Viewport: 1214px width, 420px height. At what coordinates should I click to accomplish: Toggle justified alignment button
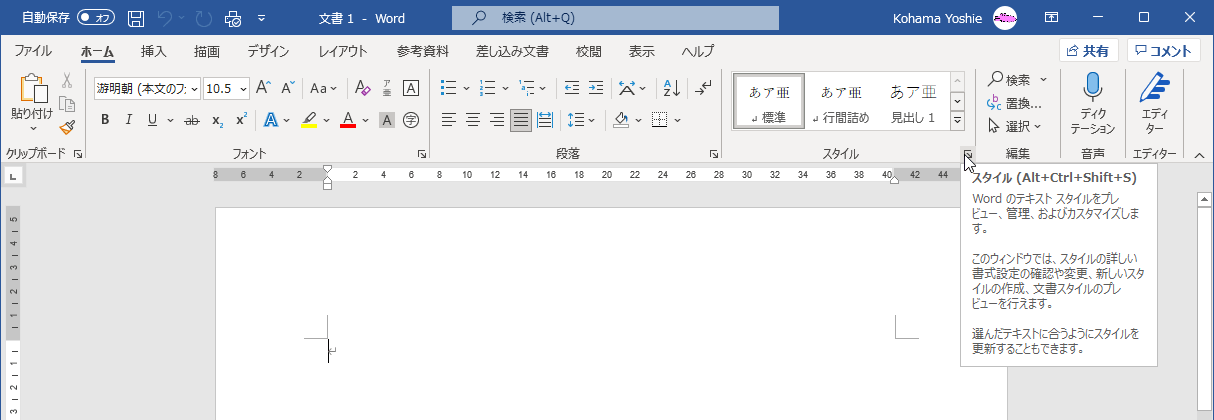[x=521, y=121]
